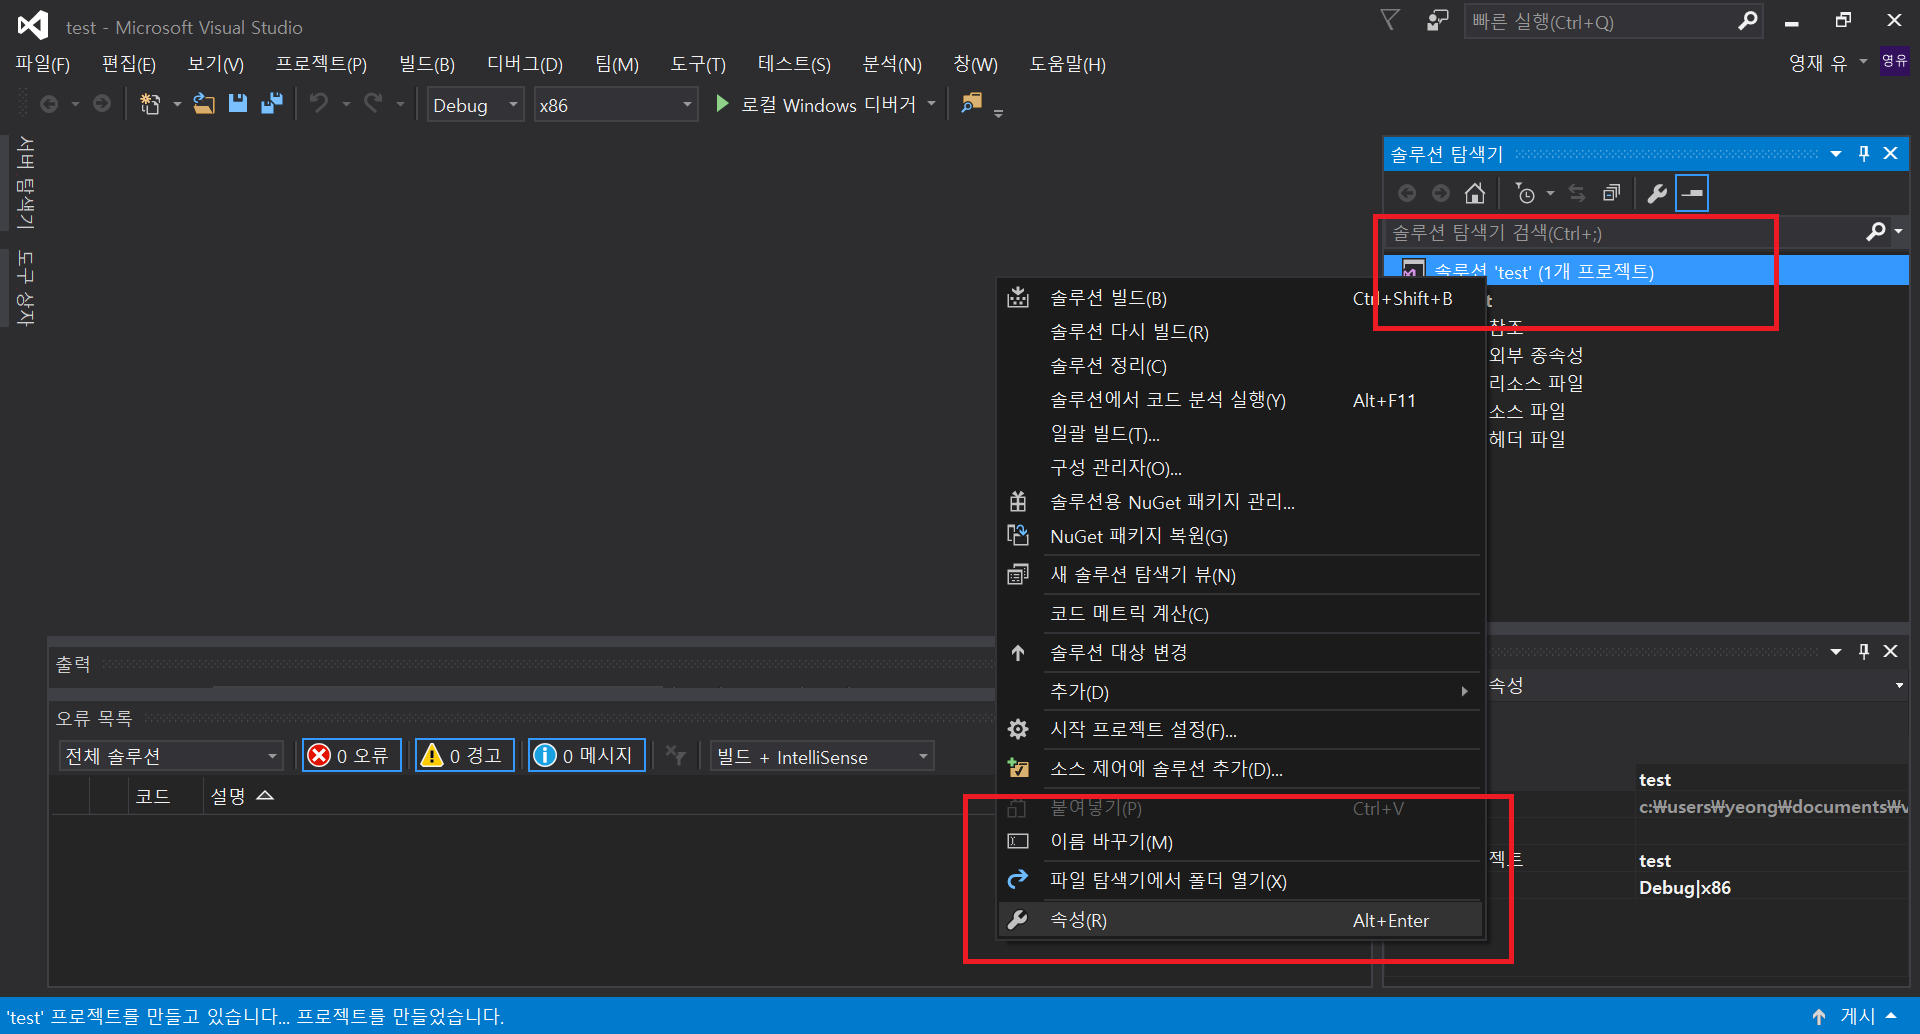1920x1034 pixels.
Task: Click the publish up-arrow icon in status bar
Action: [x=1818, y=1016]
